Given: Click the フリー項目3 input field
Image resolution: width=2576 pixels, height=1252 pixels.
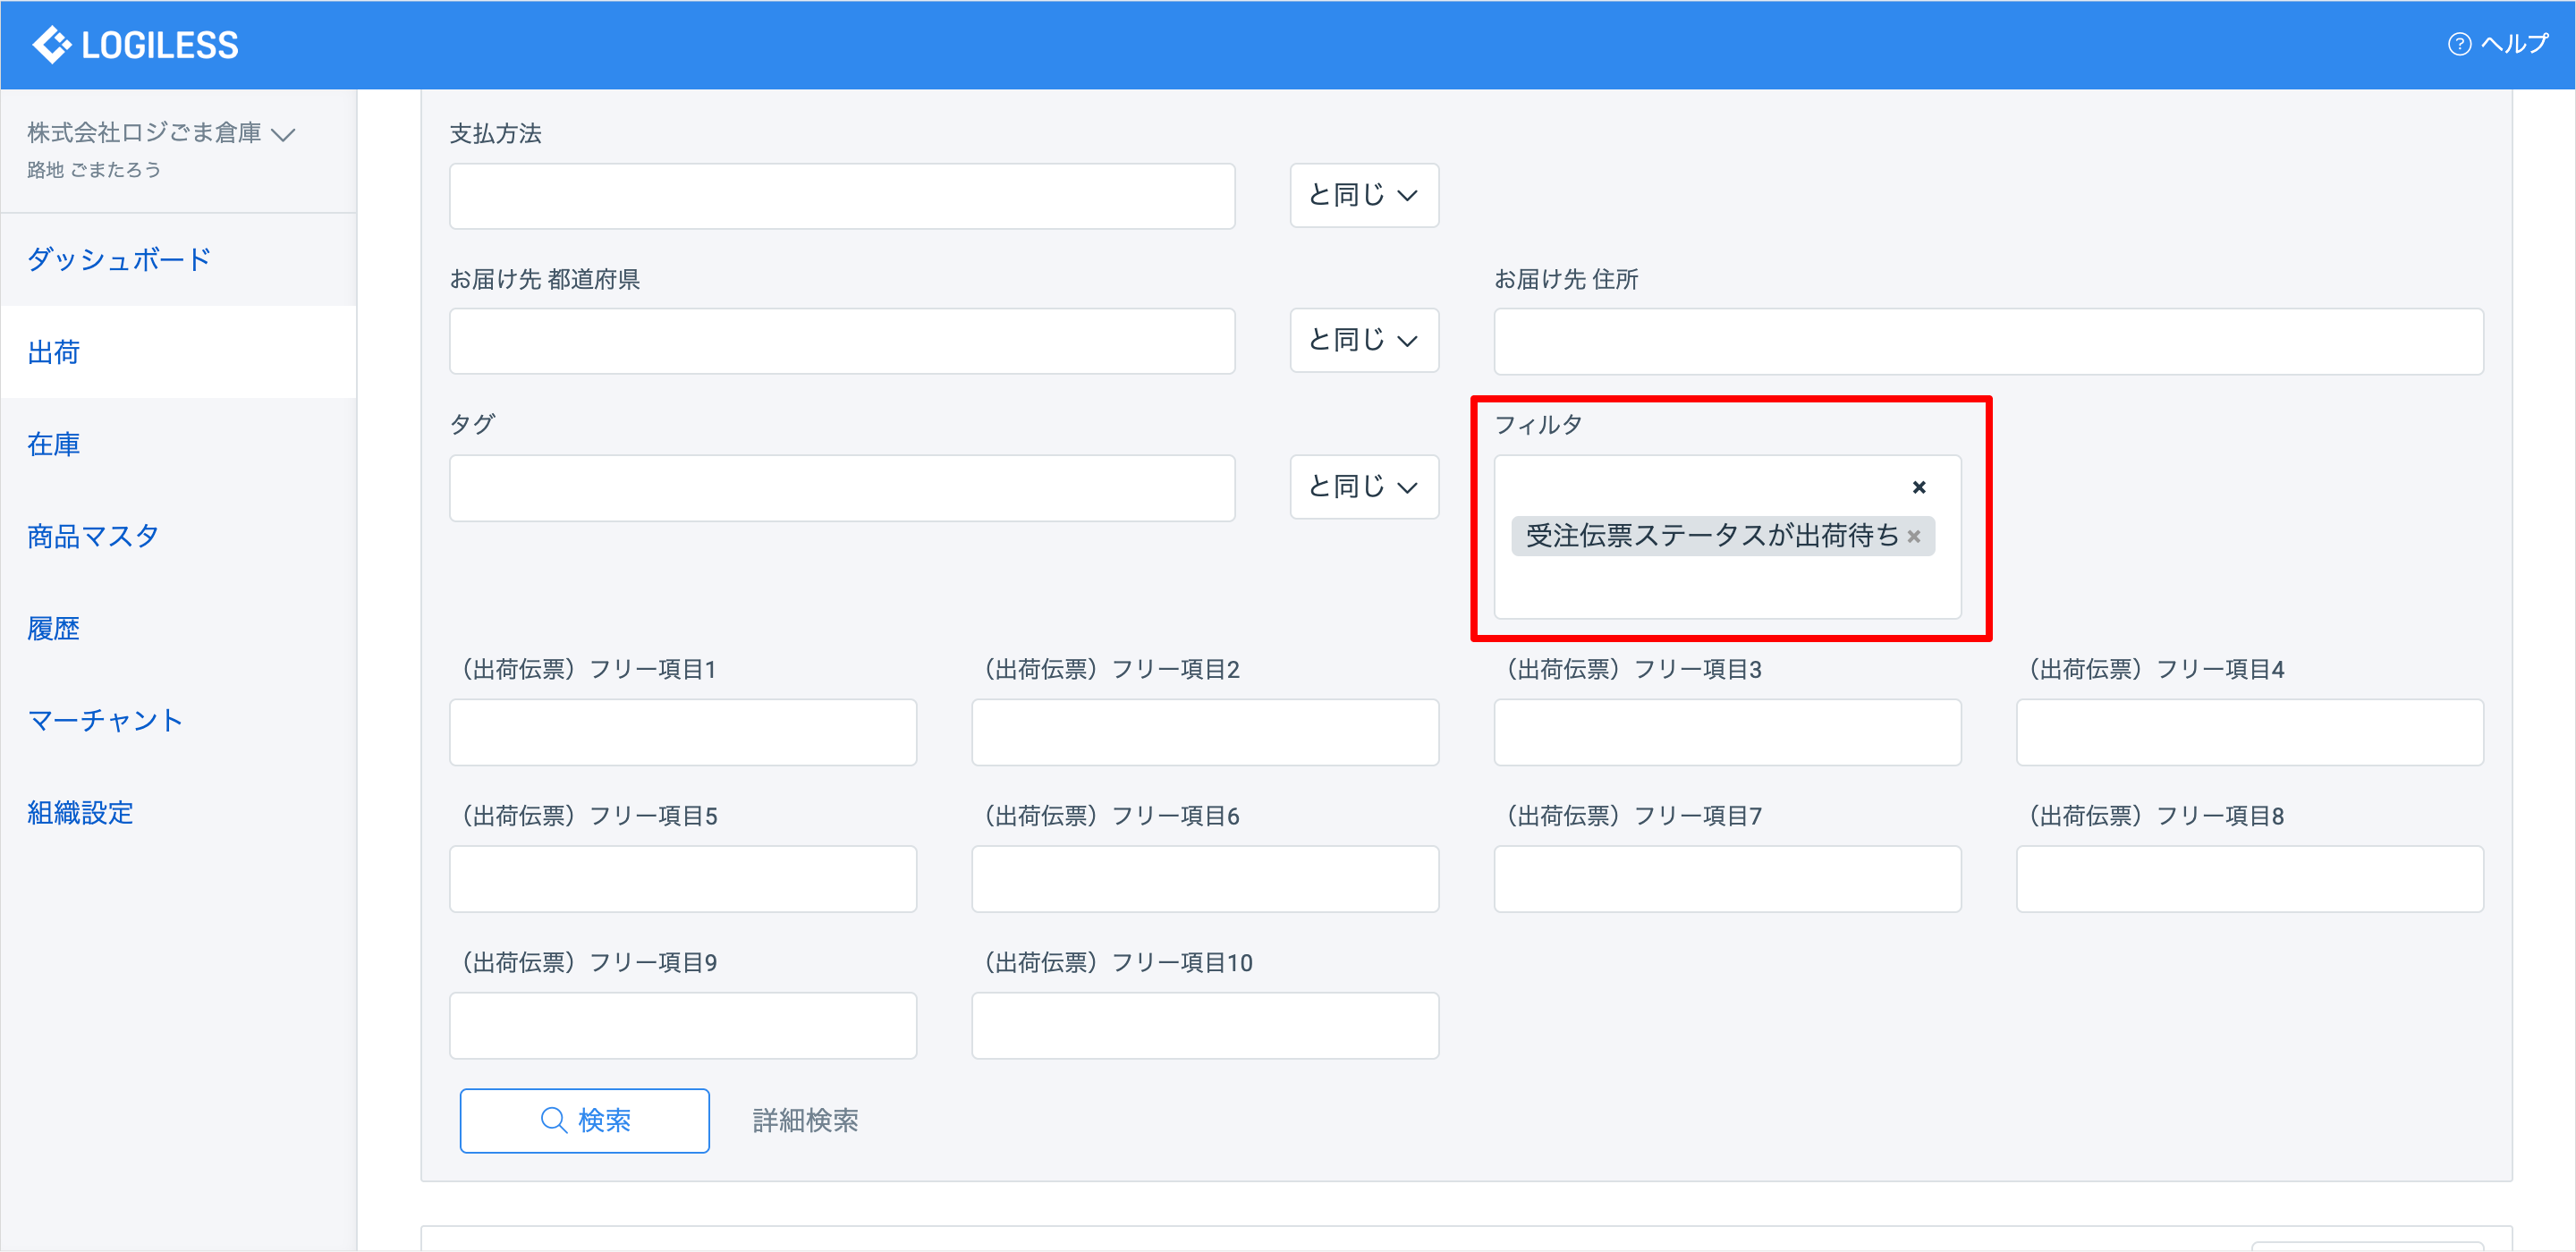Looking at the screenshot, I should pos(1727,732).
